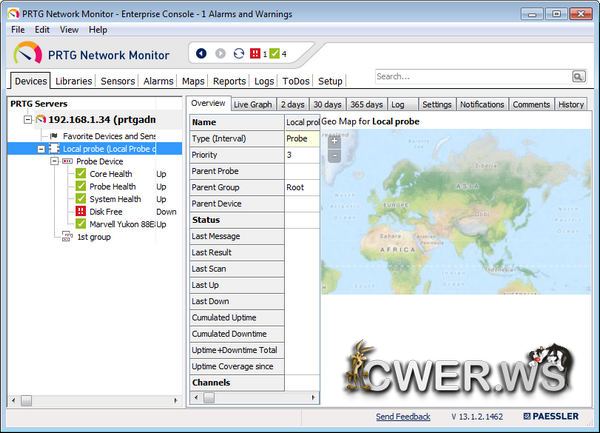Zoom out on the geo map
Image resolution: width=600 pixels, height=433 pixels.
coord(334,155)
